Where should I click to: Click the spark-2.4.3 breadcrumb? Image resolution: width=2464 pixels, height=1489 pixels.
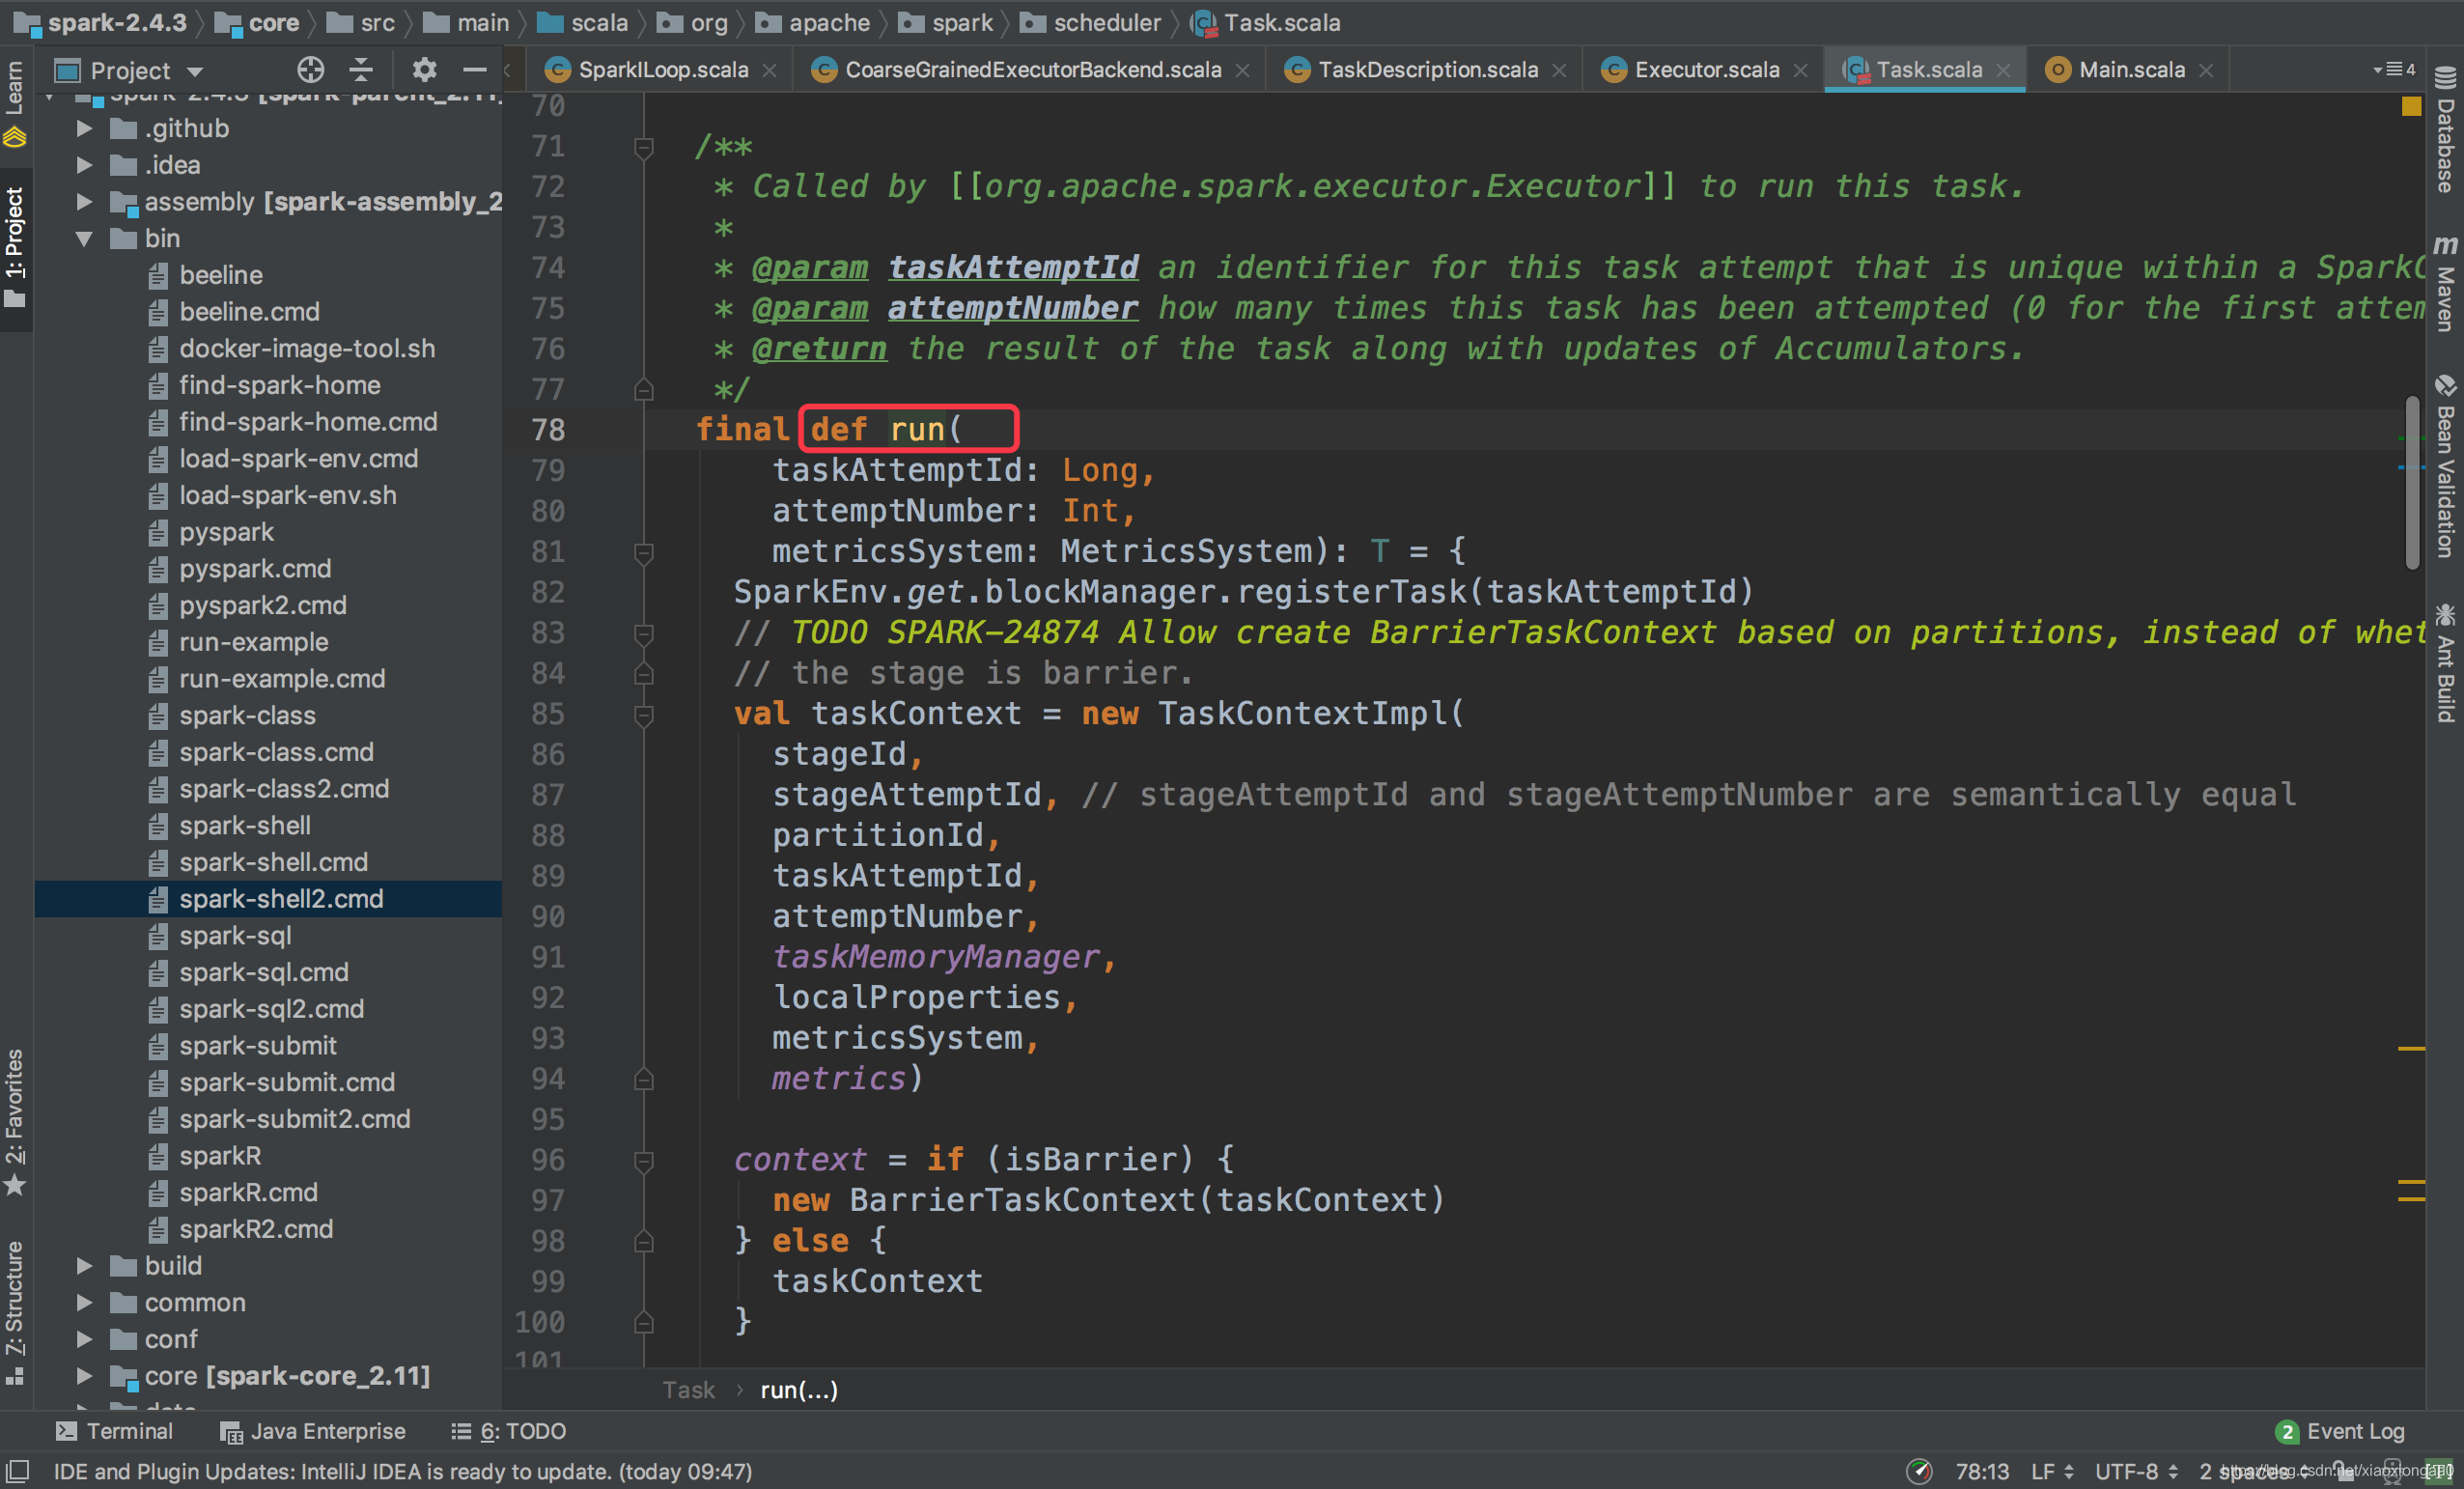click(x=103, y=22)
